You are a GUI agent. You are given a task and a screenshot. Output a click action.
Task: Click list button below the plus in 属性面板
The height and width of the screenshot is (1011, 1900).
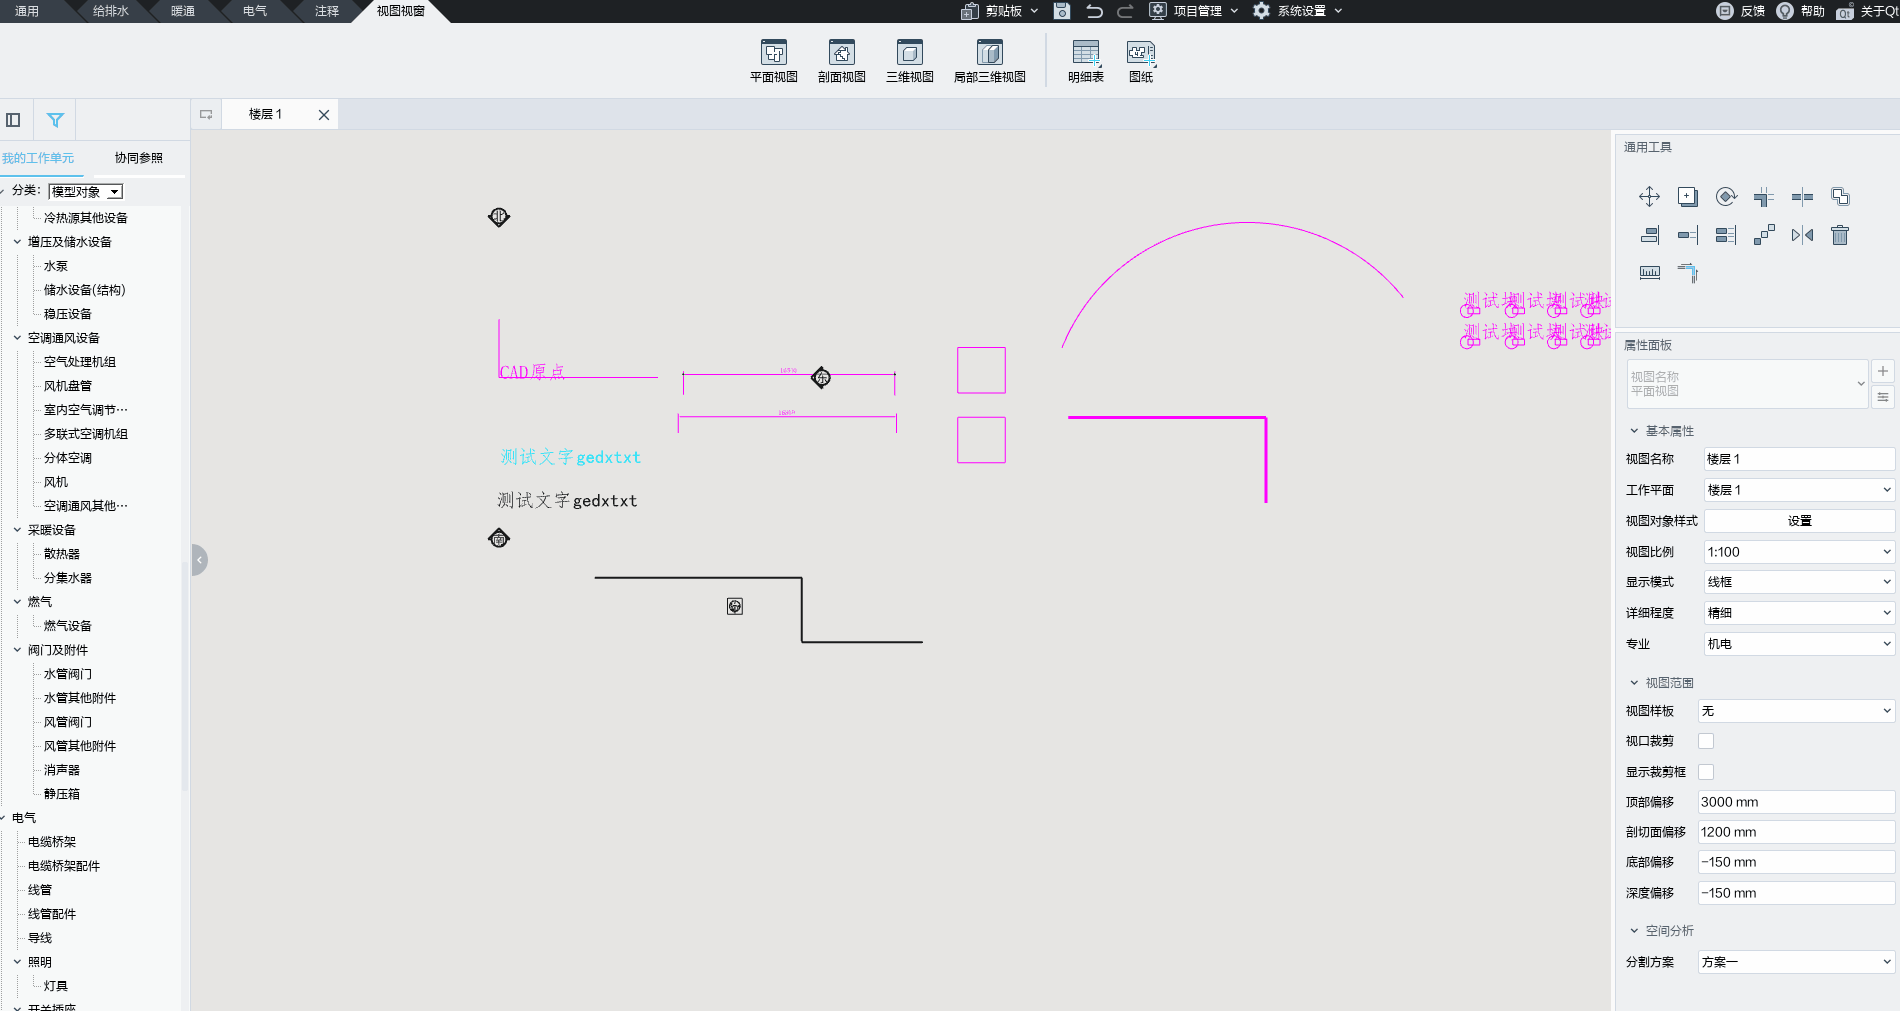coord(1883,397)
